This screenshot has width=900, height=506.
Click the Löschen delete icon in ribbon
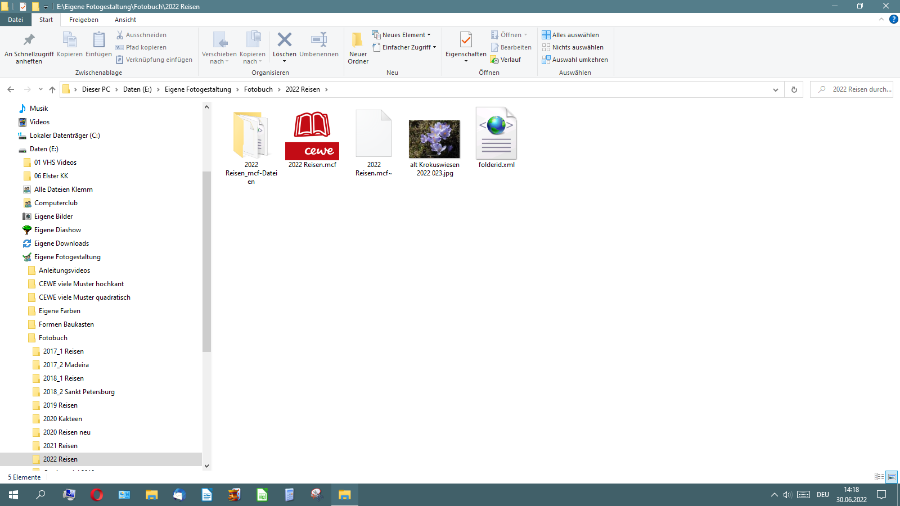(284, 40)
